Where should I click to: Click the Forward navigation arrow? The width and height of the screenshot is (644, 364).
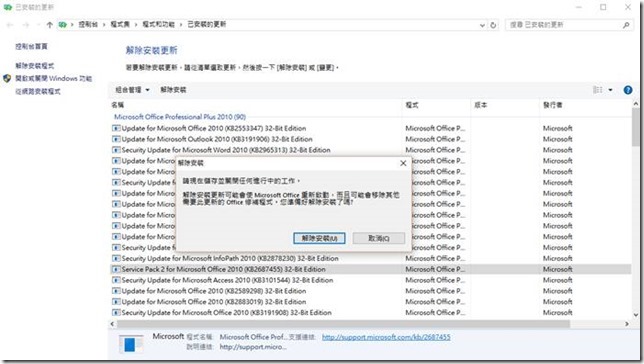pos(26,25)
